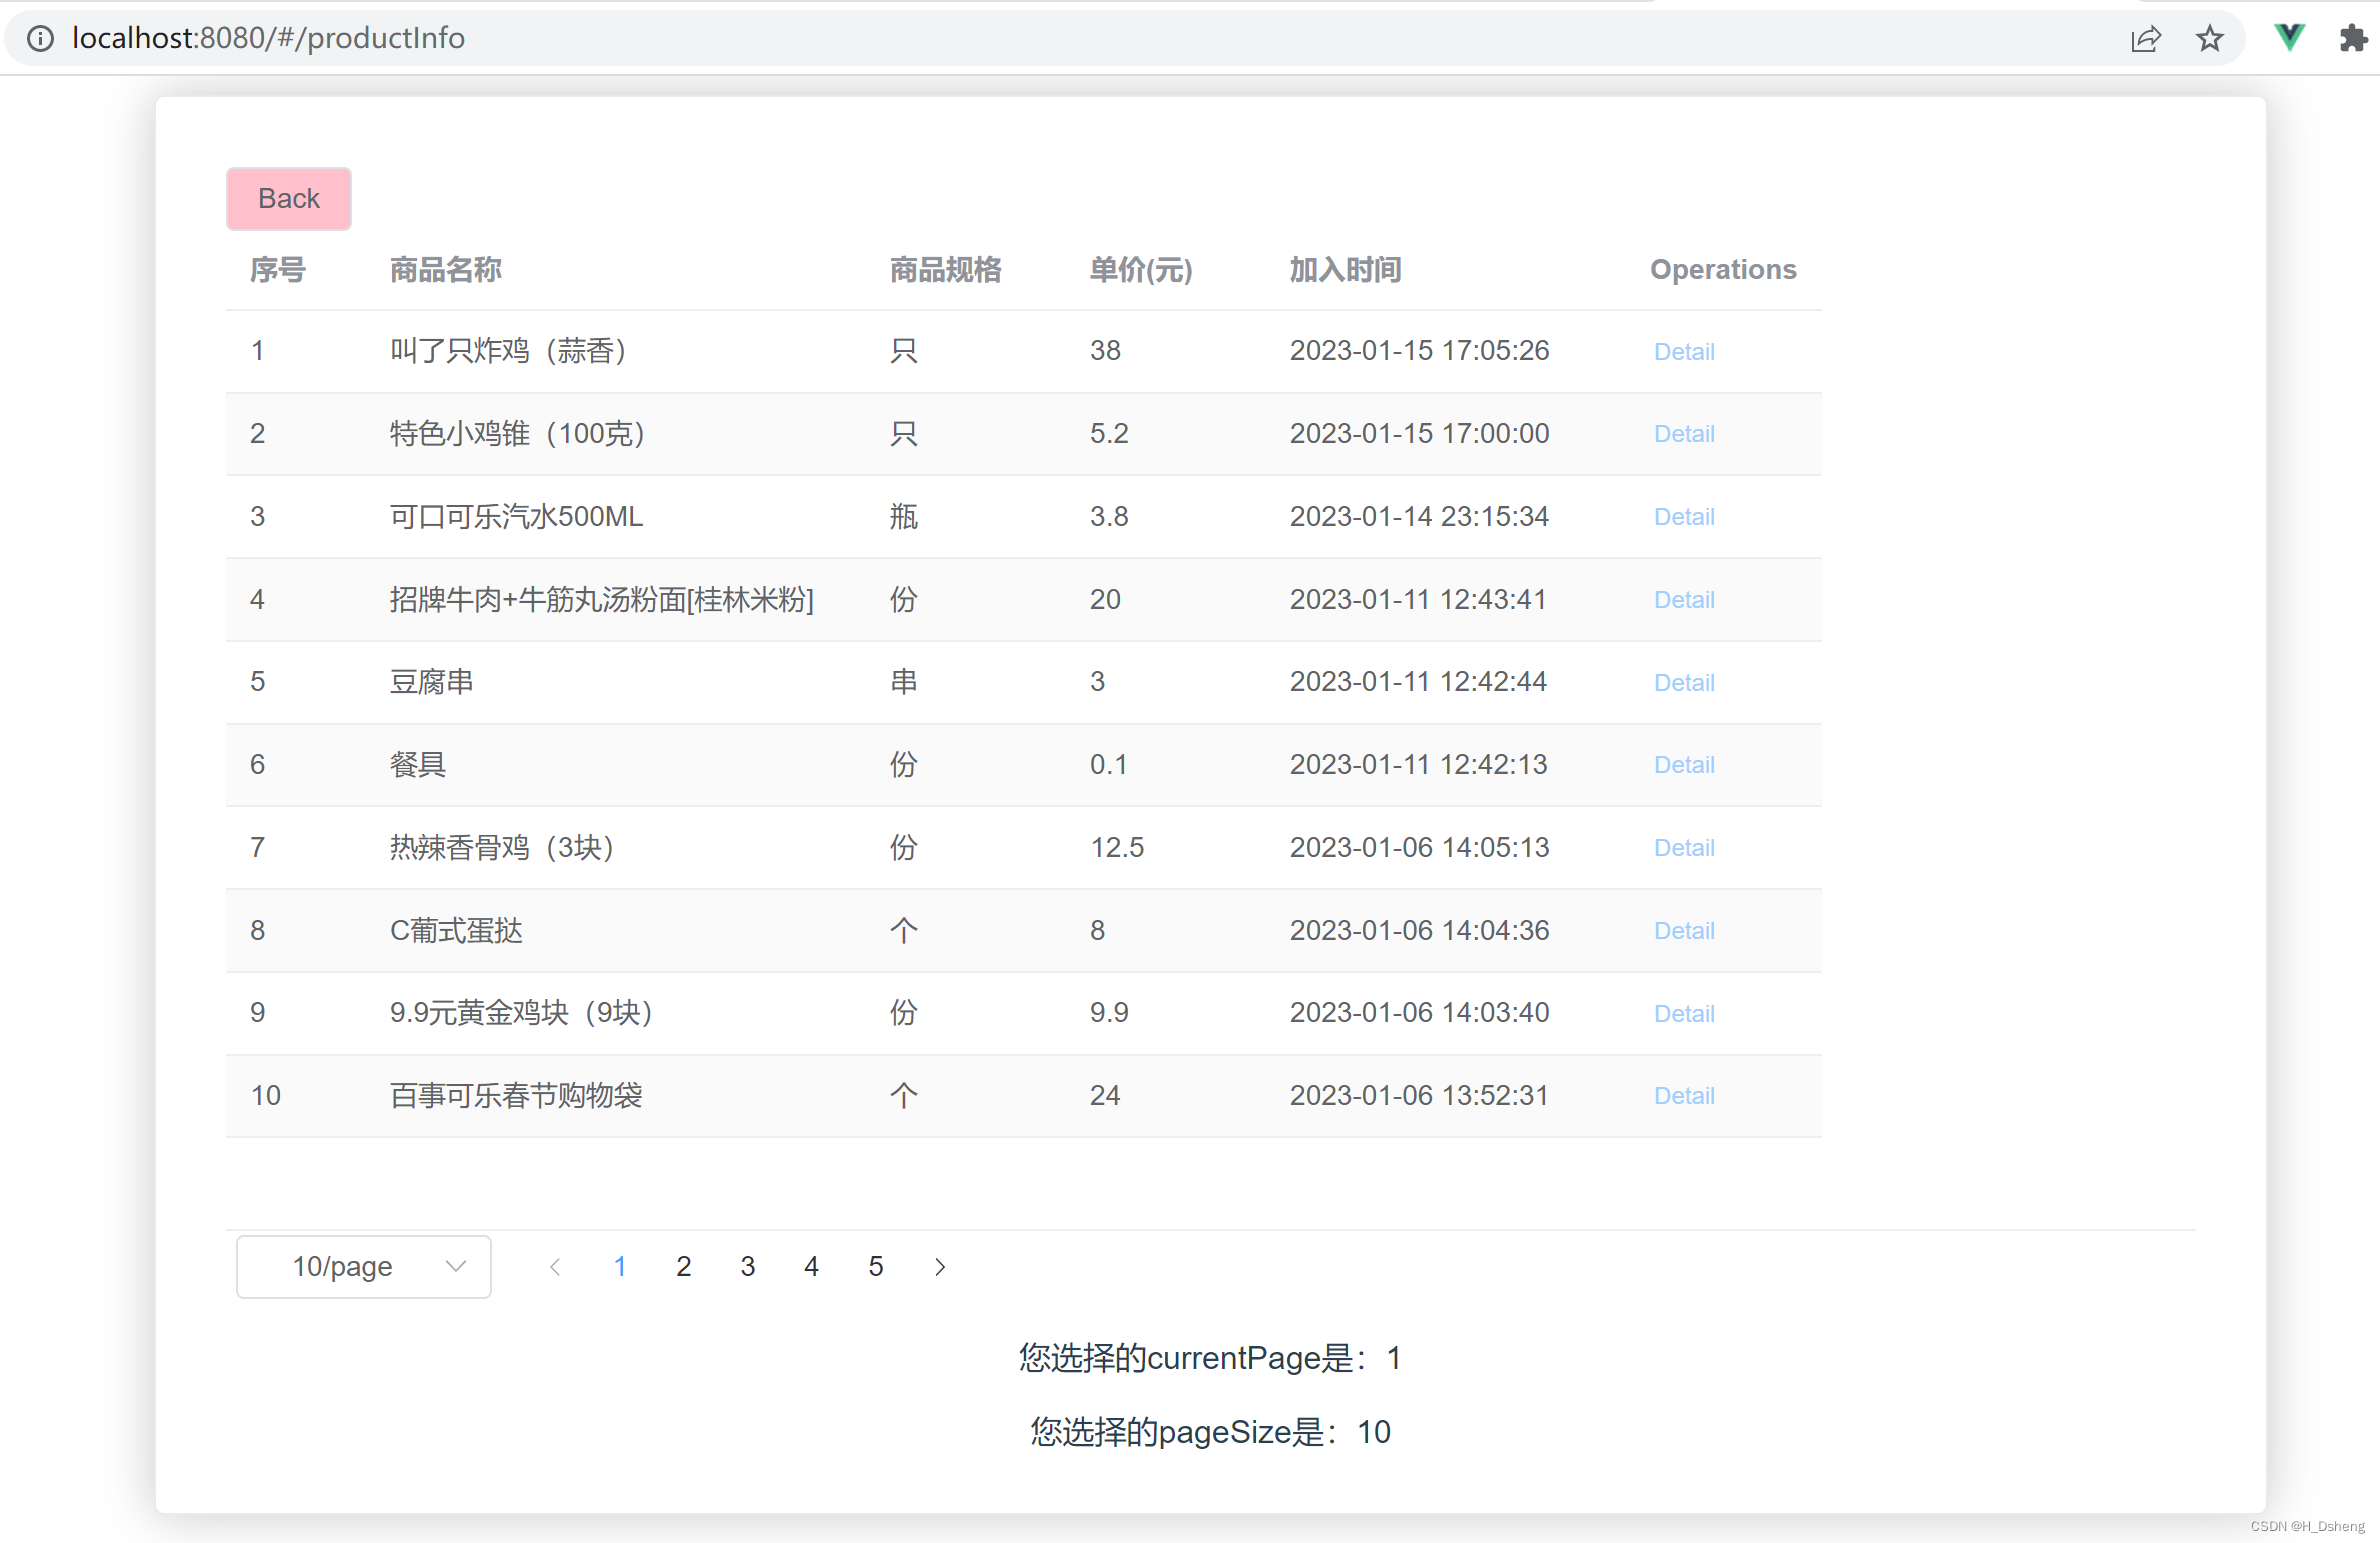Open Detail for 叫了只炸鸡（蒜香）
This screenshot has height=1543, width=2380.
(x=1684, y=352)
